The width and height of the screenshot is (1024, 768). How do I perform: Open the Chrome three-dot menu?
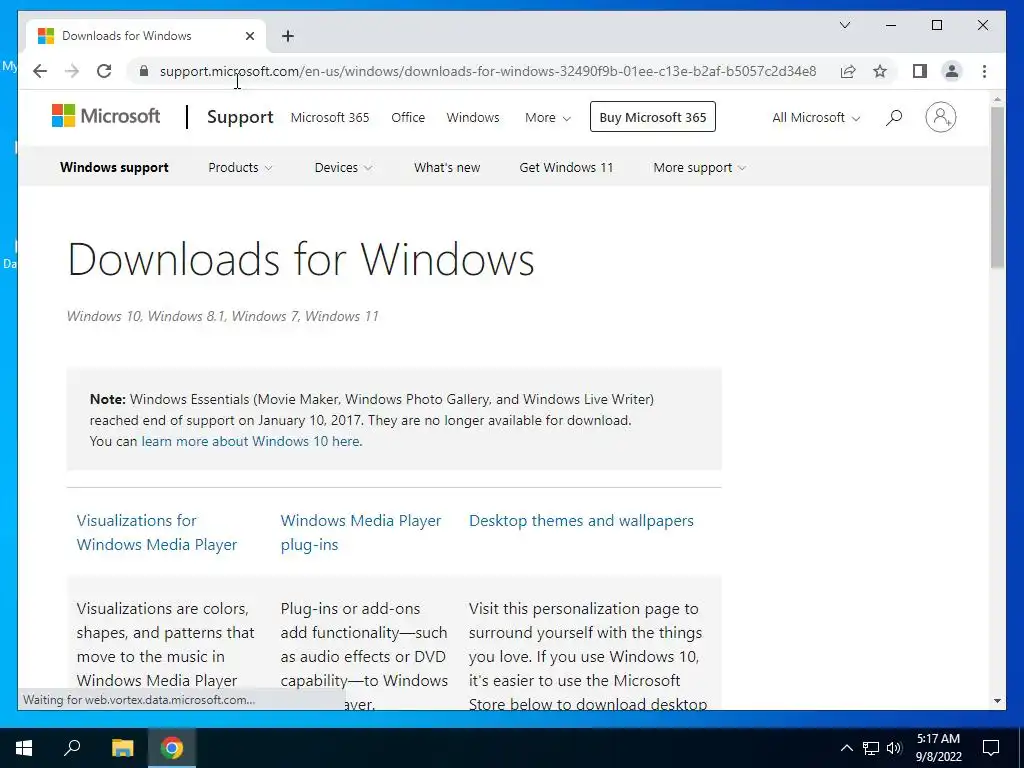pyautogui.click(x=984, y=71)
